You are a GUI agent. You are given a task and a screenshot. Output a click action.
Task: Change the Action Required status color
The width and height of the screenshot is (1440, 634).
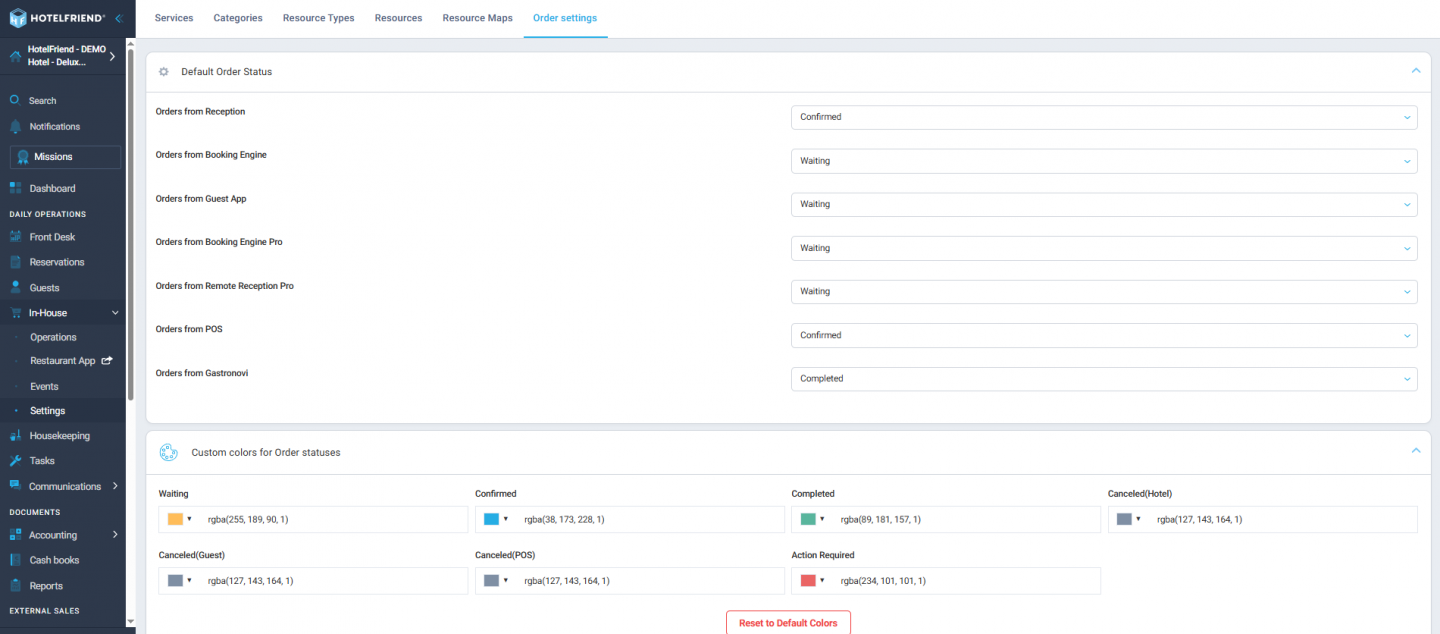pos(810,580)
